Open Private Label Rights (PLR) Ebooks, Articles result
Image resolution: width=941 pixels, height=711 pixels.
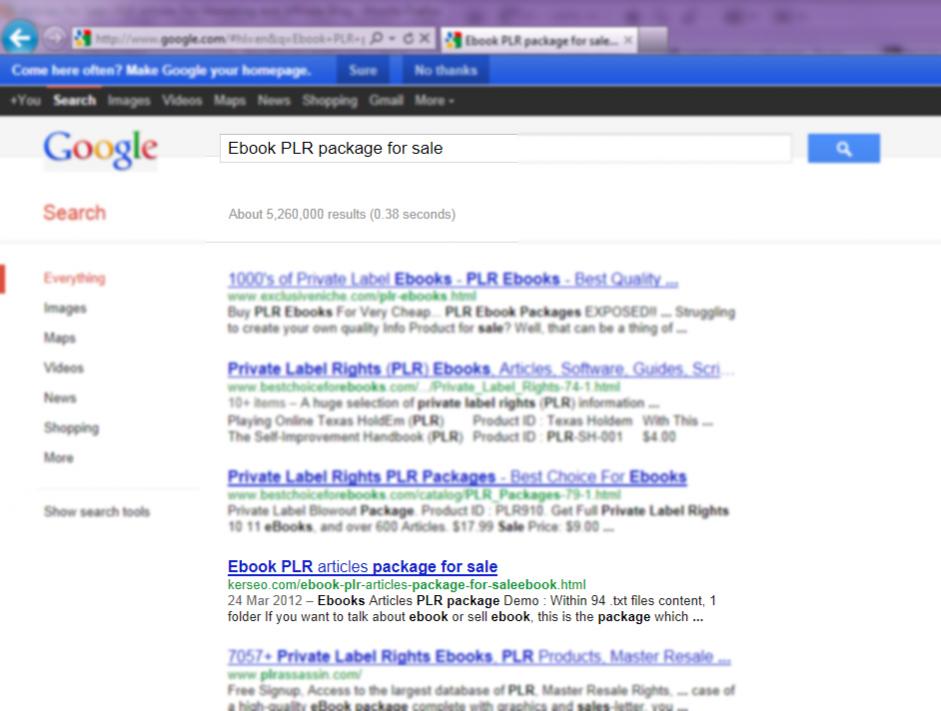point(480,368)
